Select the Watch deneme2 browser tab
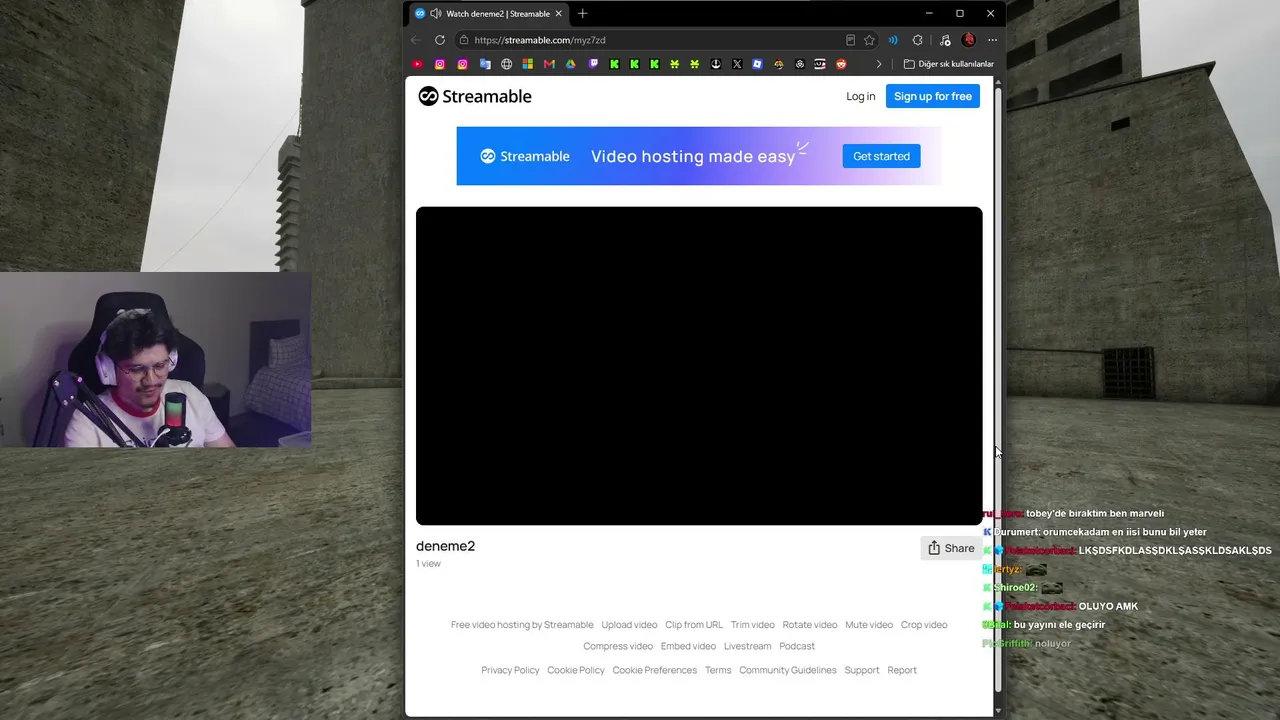Image resolution: width=1280 pixels, height=720 pixels. point(490,14)
